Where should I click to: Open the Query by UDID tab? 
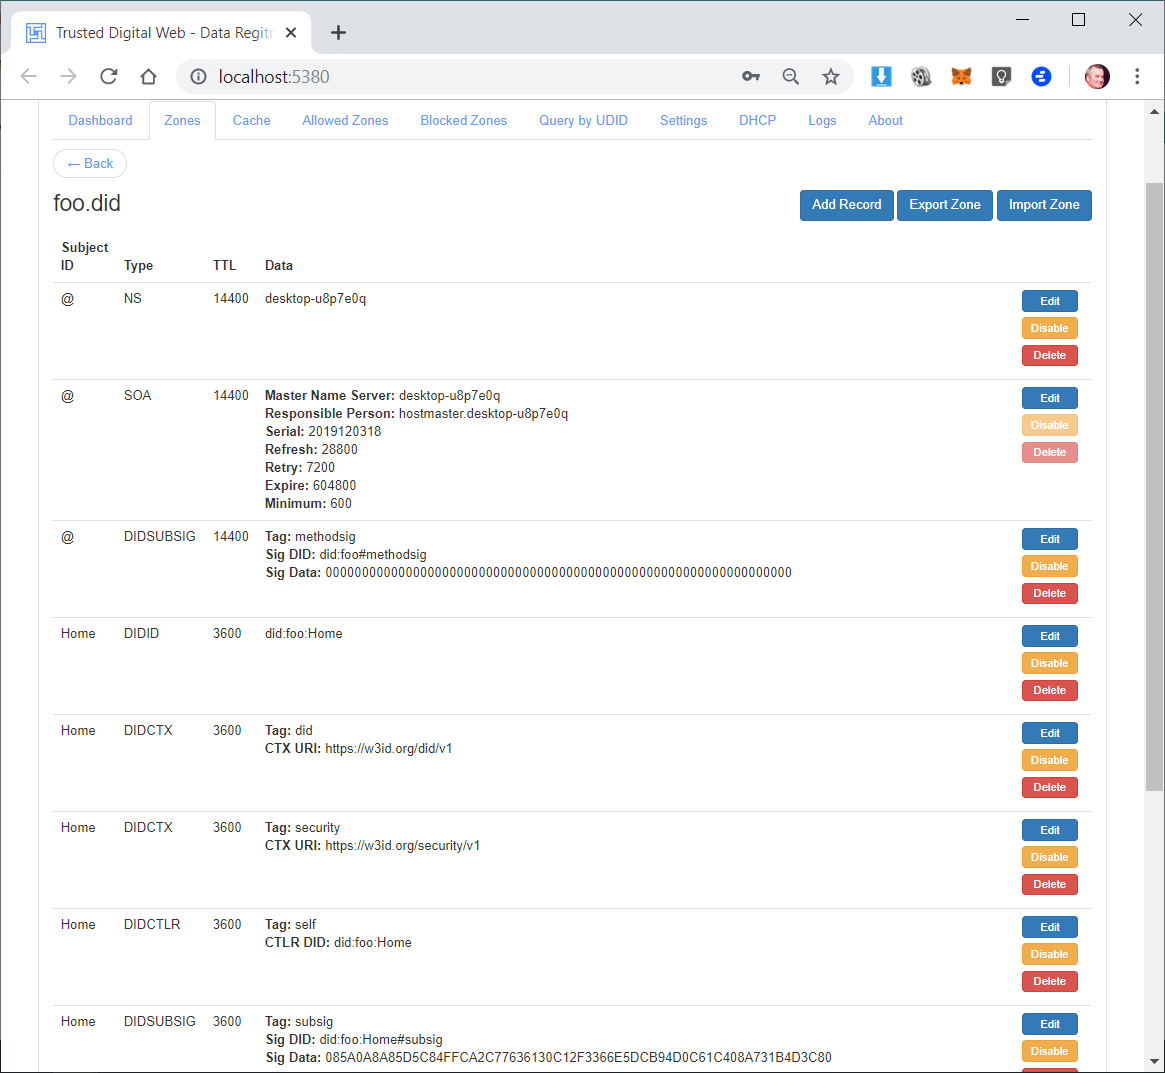pyautogui.click(x=583, y=121)
